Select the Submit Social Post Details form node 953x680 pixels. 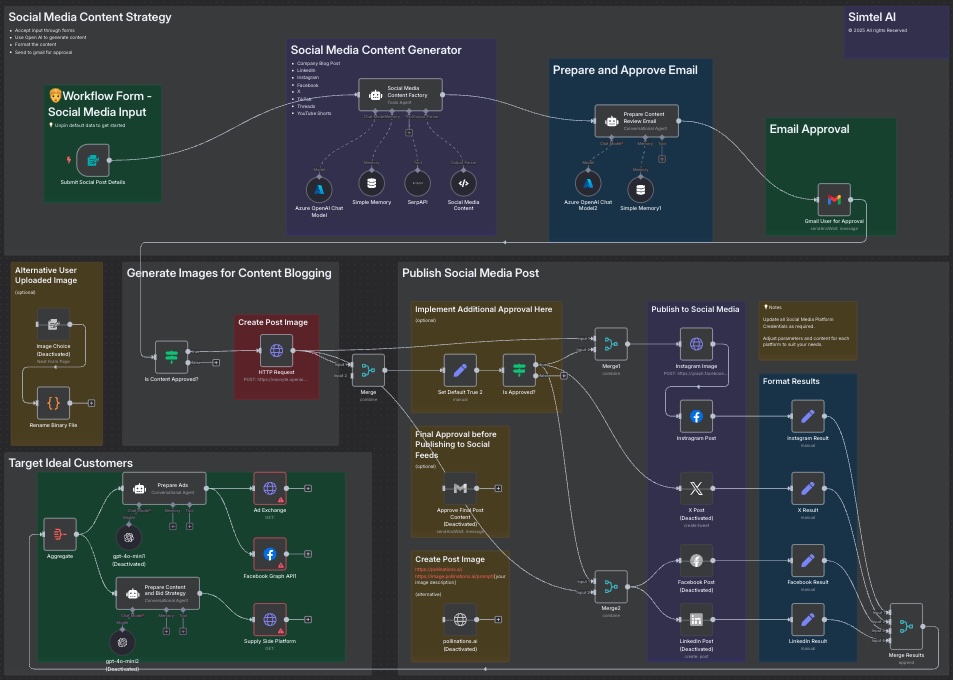pyautogui.click(x=93, y=160)
